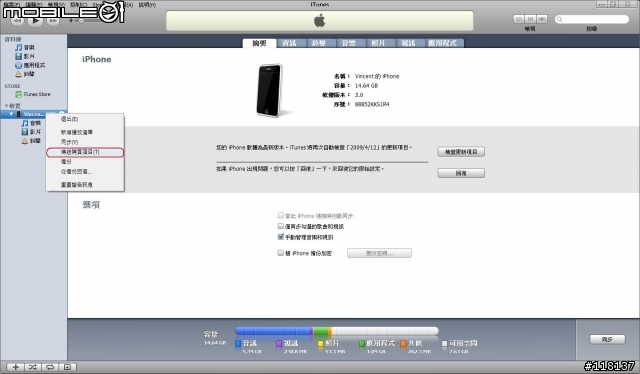640x374 pixels.
Task: Open iTunes Store in the sidebar
Action: (33, 94)
